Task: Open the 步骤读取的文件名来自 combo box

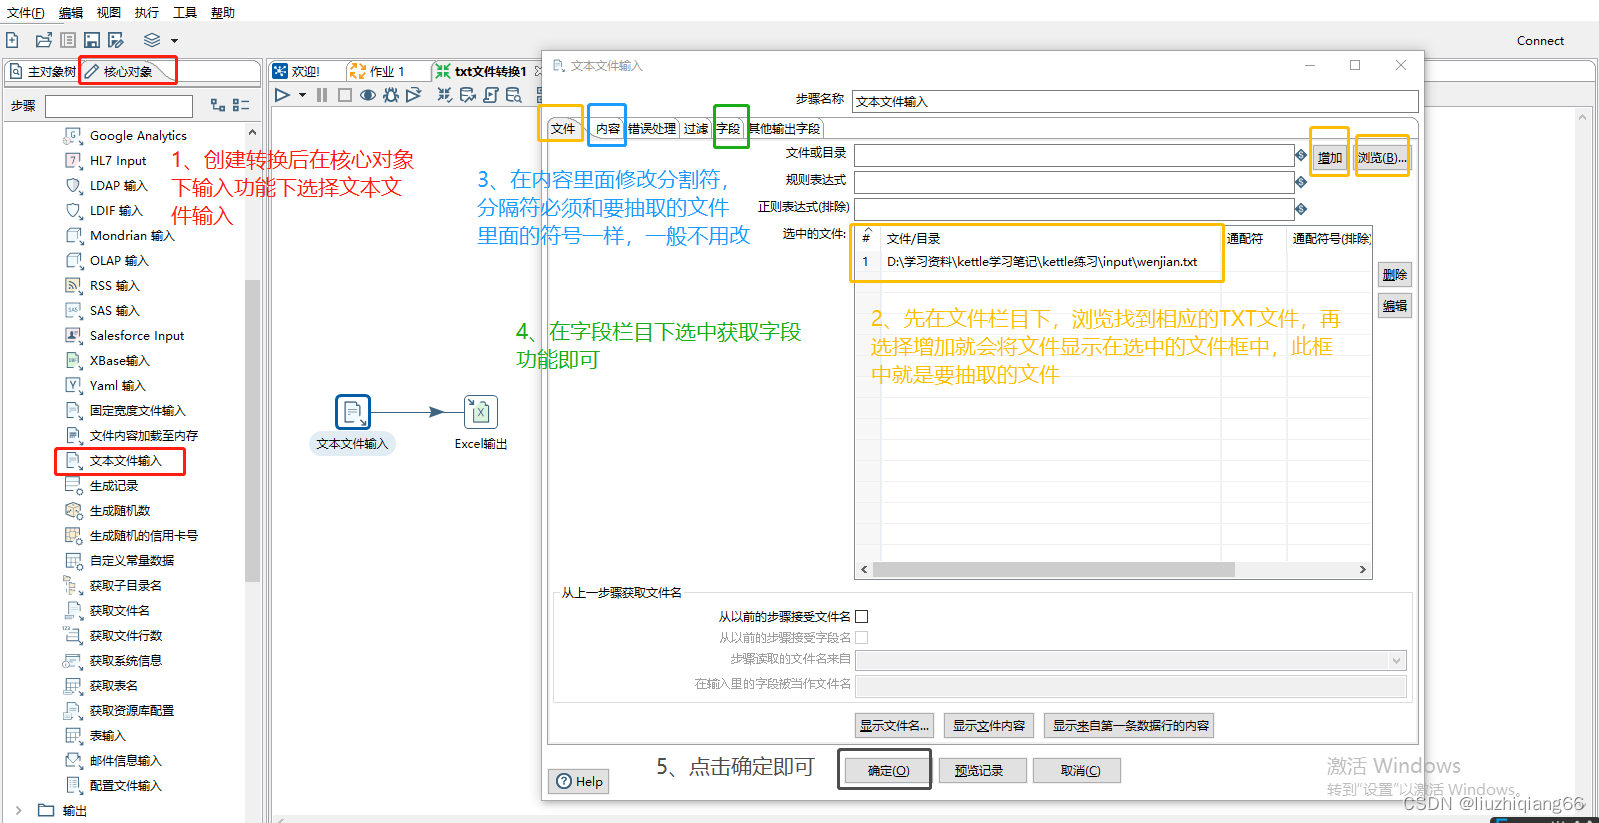Action: click(1131, 661)
